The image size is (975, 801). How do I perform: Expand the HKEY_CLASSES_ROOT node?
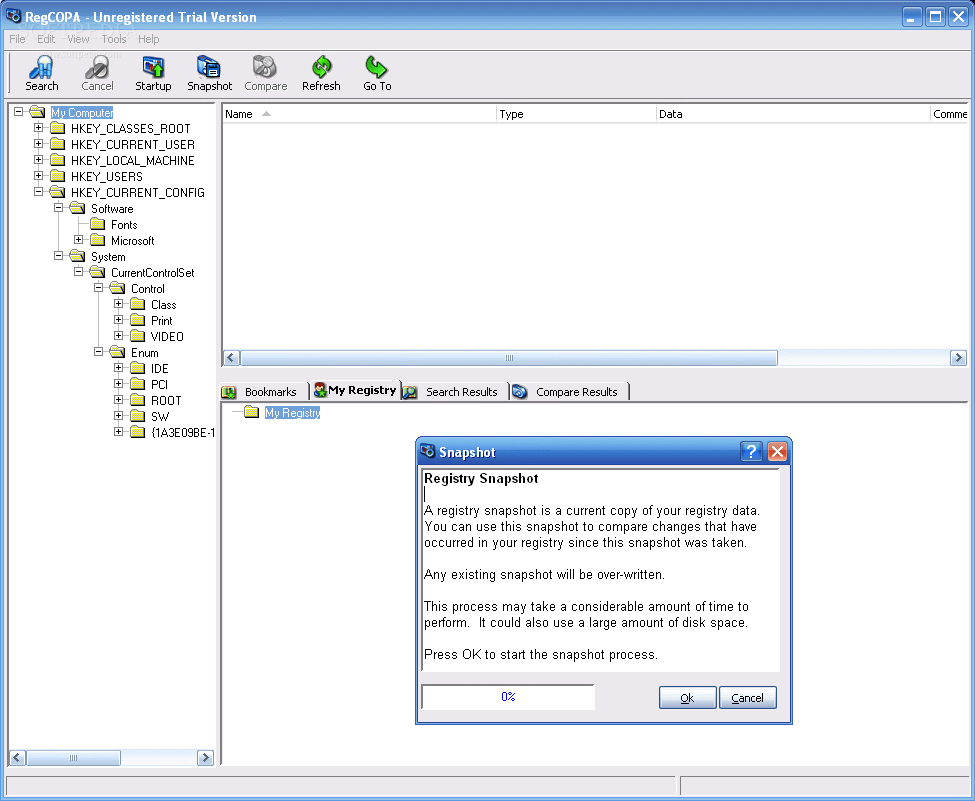point(39,127)
